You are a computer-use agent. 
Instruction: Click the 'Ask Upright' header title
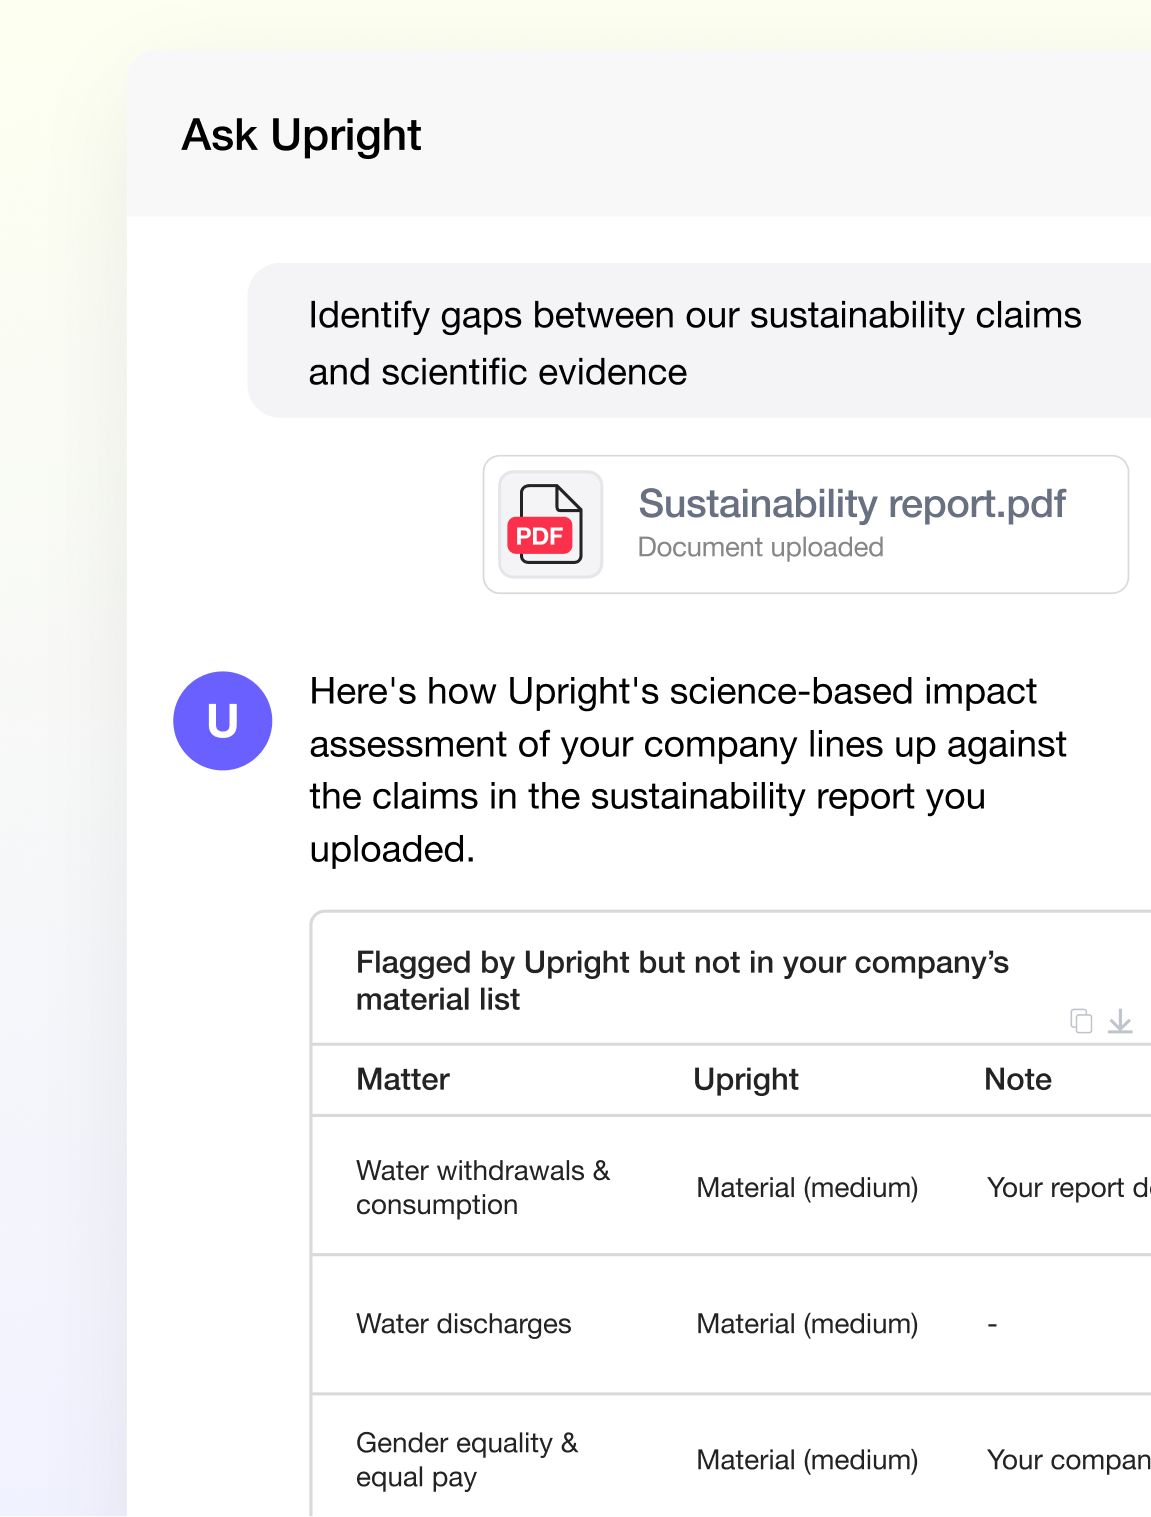point(301,135)
